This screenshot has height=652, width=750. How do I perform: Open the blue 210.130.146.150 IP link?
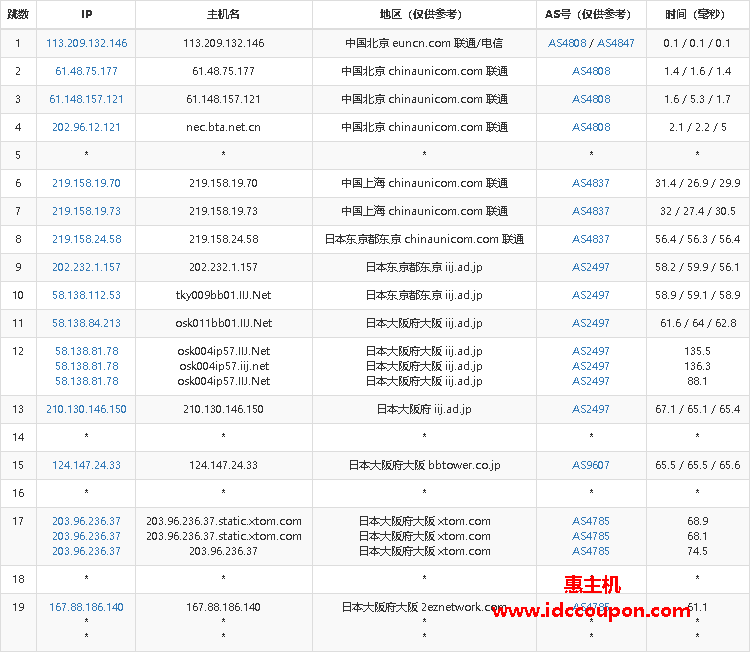point(86,410)
